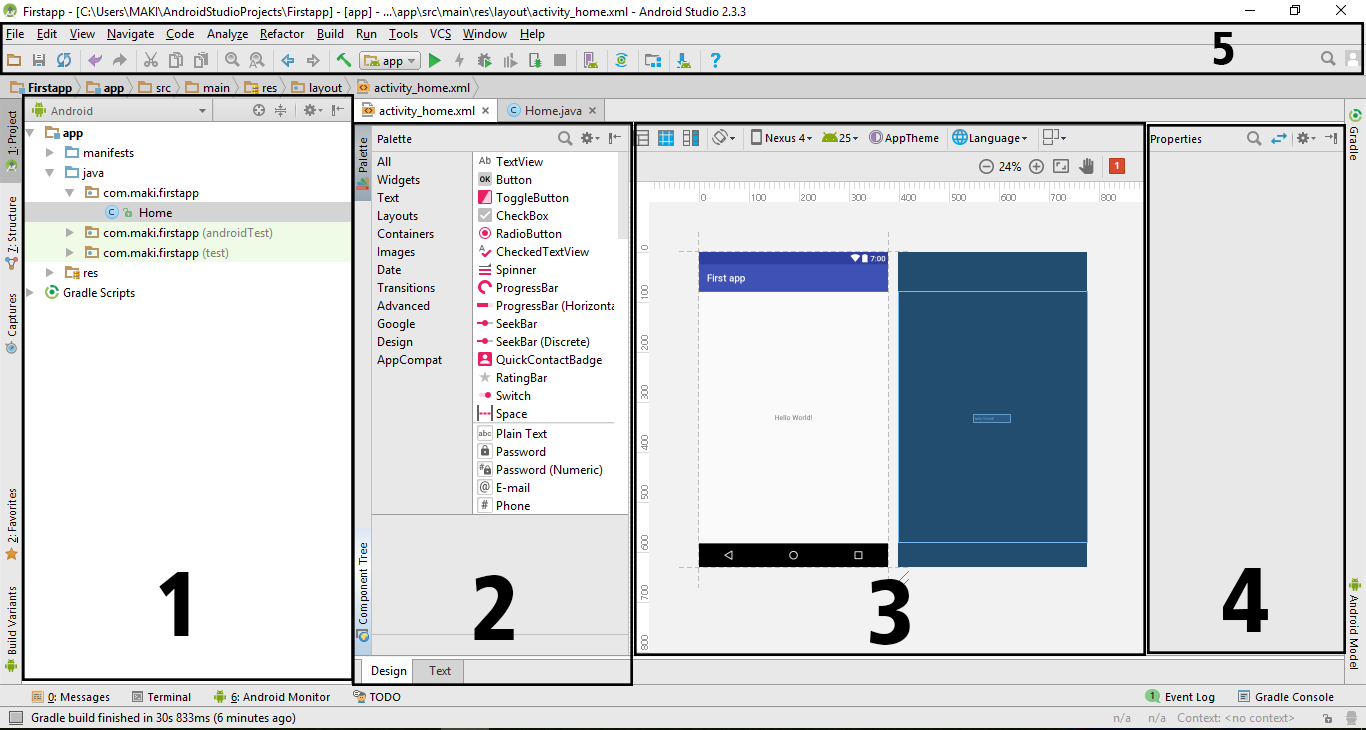Viewport: 1366px width, 730px height.
Task: Click the Find magnifier toolbar icon
Action: (x=232, y=60)
